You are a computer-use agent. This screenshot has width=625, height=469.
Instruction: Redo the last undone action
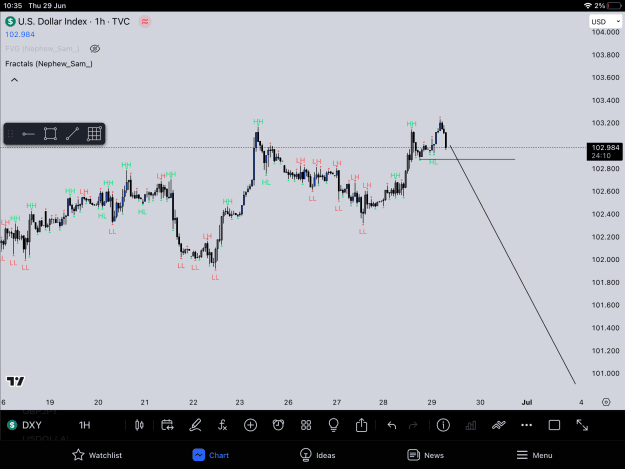413,426
